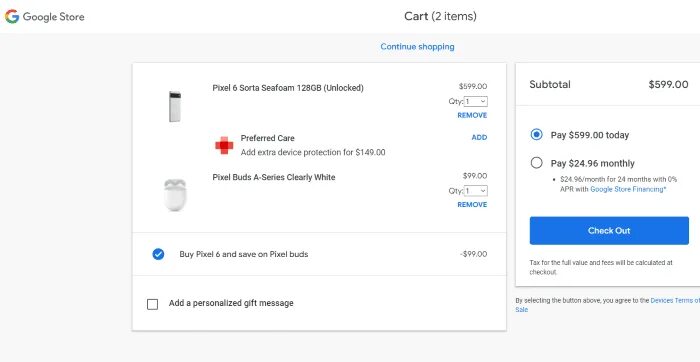Remove the Pixel 6 from cart
700x362 pixels.
click(x=472, y=115)
